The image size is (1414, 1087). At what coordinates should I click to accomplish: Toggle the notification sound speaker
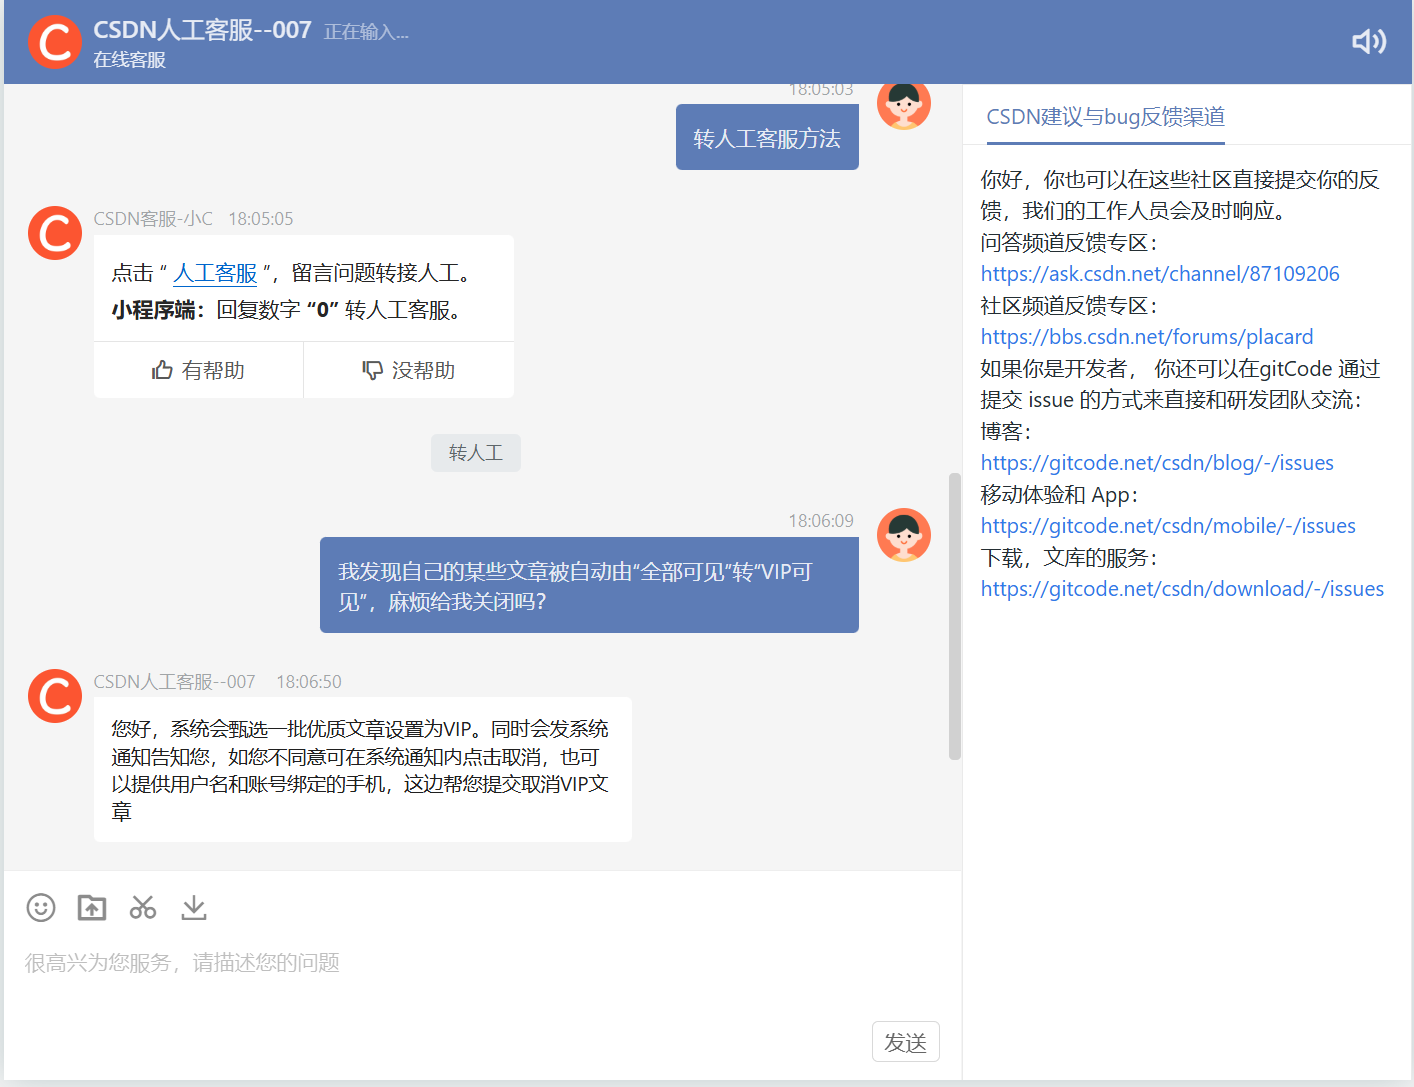[1368, 42]
